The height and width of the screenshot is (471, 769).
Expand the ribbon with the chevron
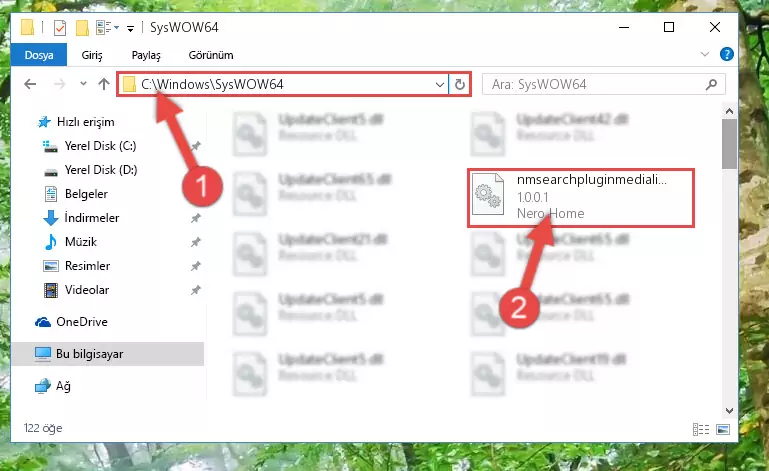(705, 54)
